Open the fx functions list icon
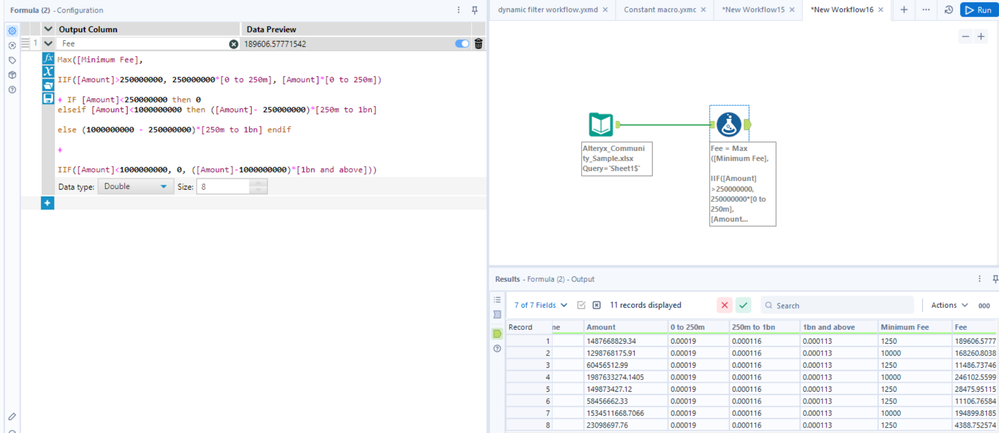The image size is (999, 433). tap(48, 60)
